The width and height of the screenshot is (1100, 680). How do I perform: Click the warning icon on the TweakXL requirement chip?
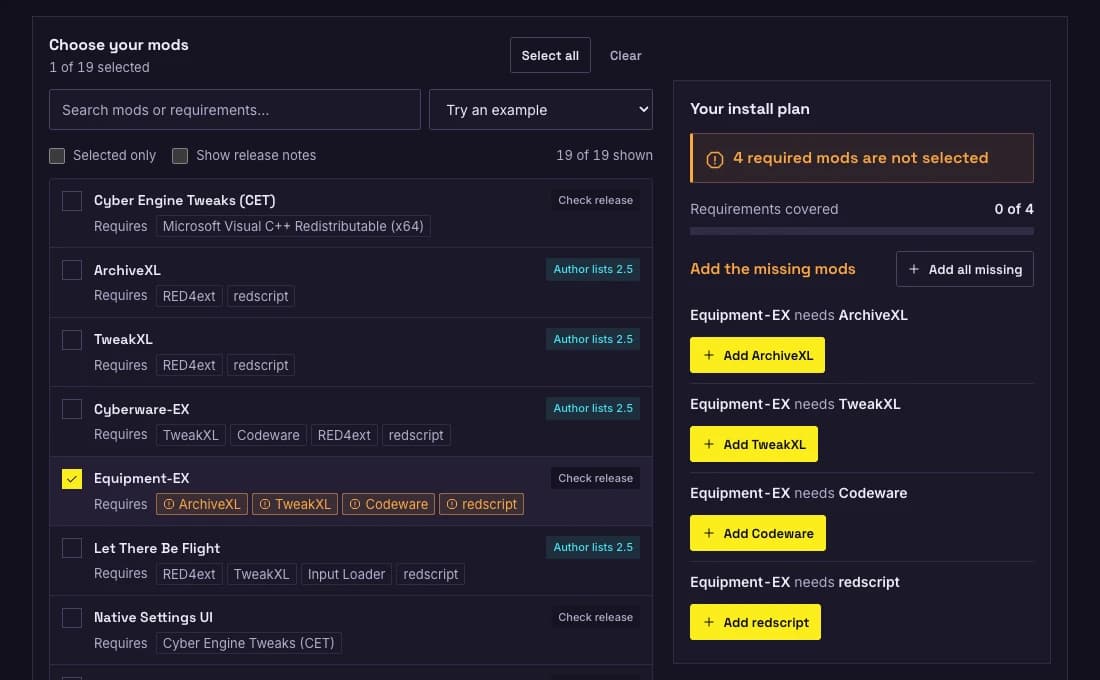point(265,504)
